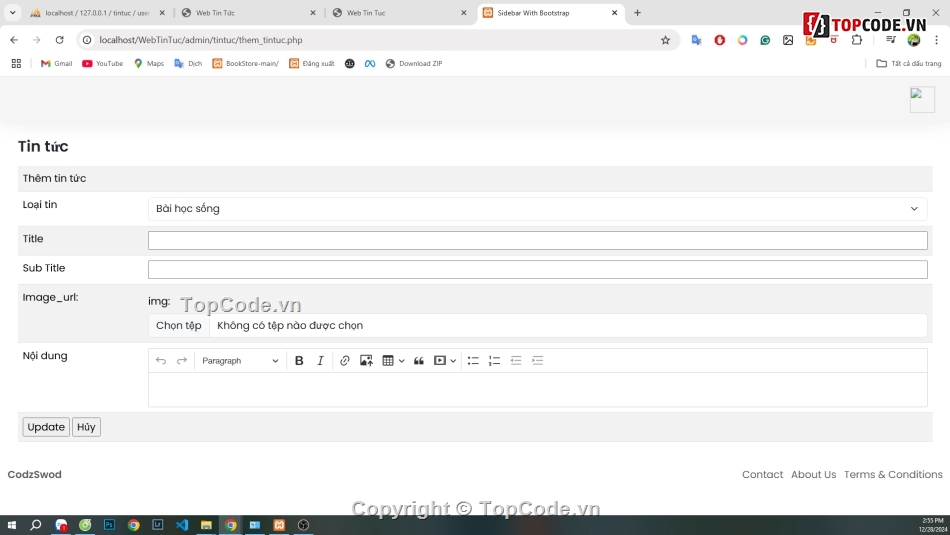Go back to the previous page
The image size is (950, 535).
click(14, 40)
